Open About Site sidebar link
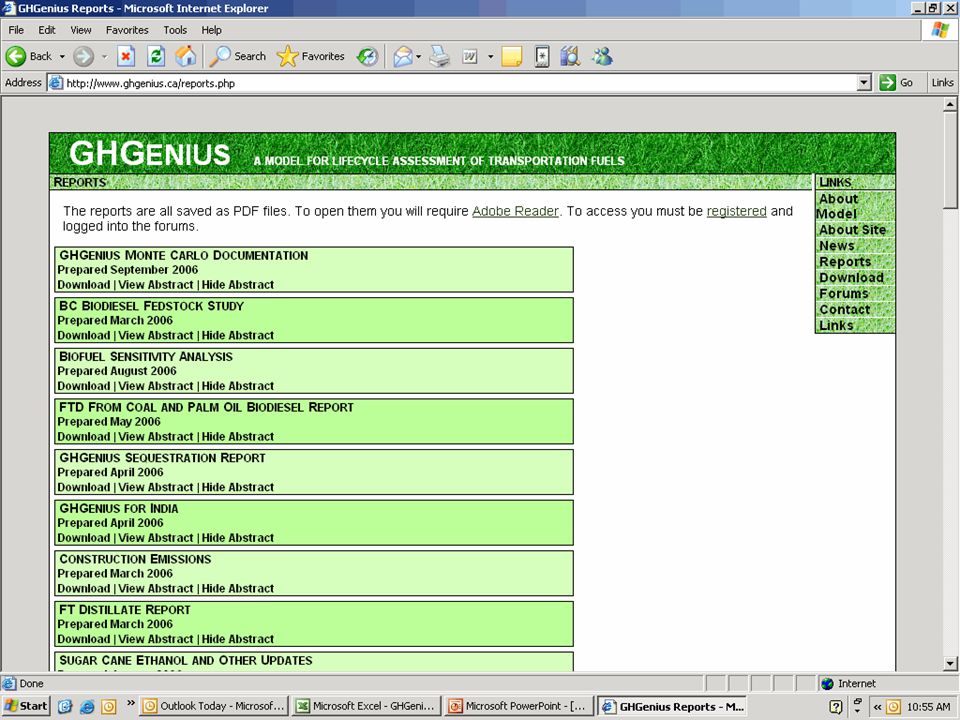 [x=852, y=230]
